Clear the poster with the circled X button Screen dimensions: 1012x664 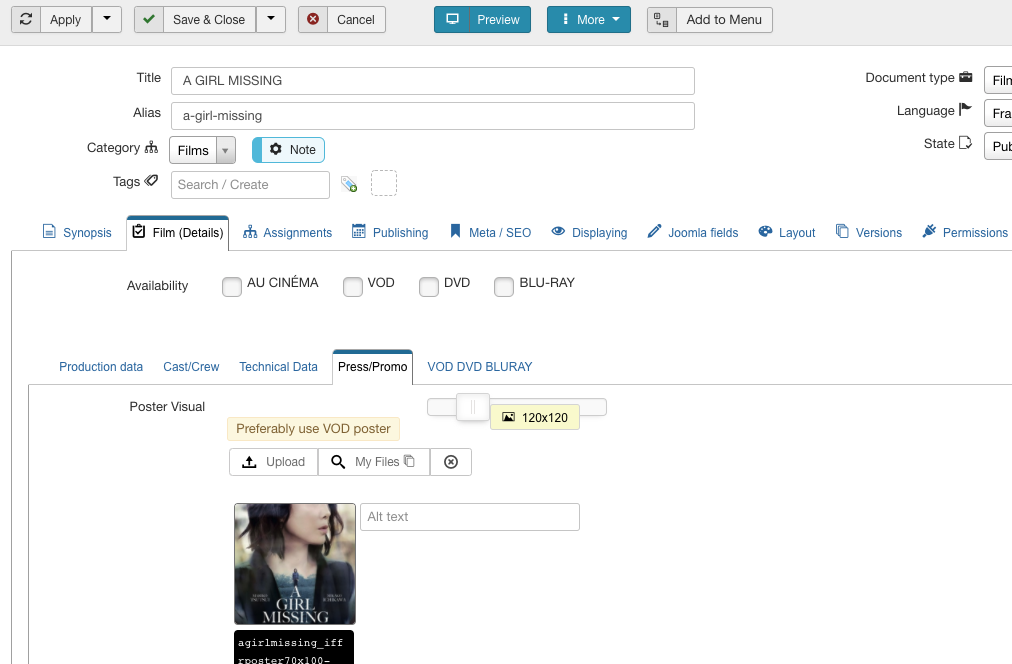pos(451,462)
